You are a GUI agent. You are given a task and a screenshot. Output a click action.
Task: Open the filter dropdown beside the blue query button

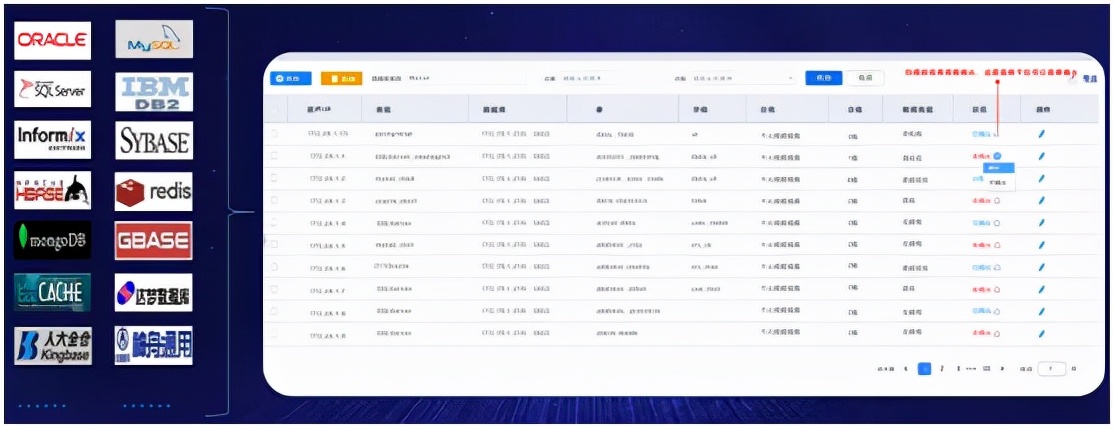pyautogui.click(x=742, y=78)
